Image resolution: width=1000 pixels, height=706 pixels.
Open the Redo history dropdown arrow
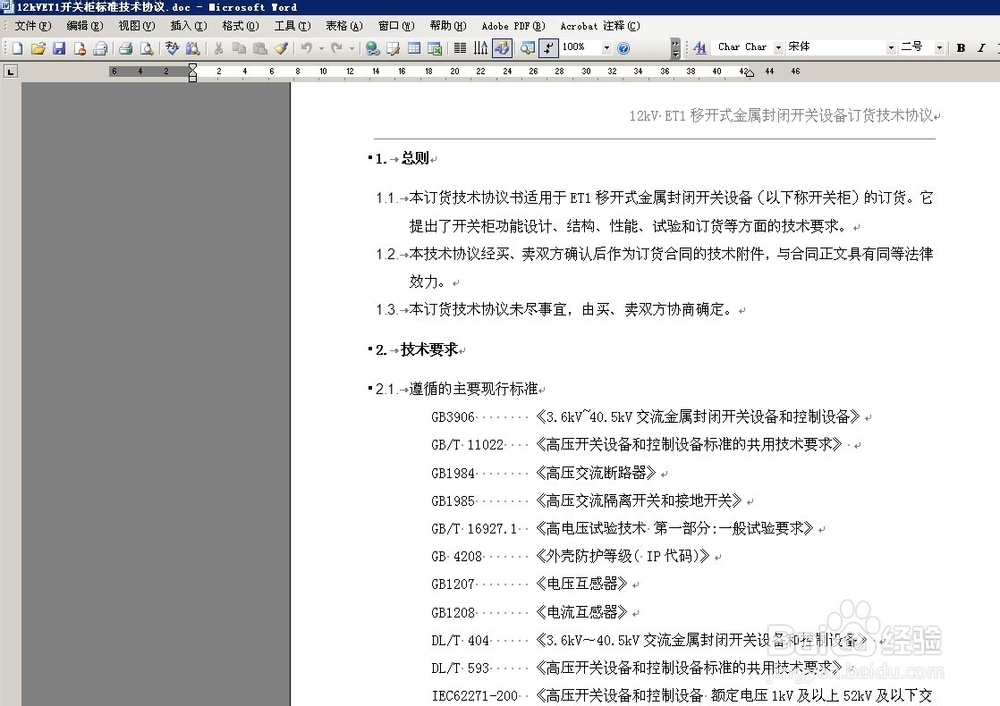(x=351, y=48)
